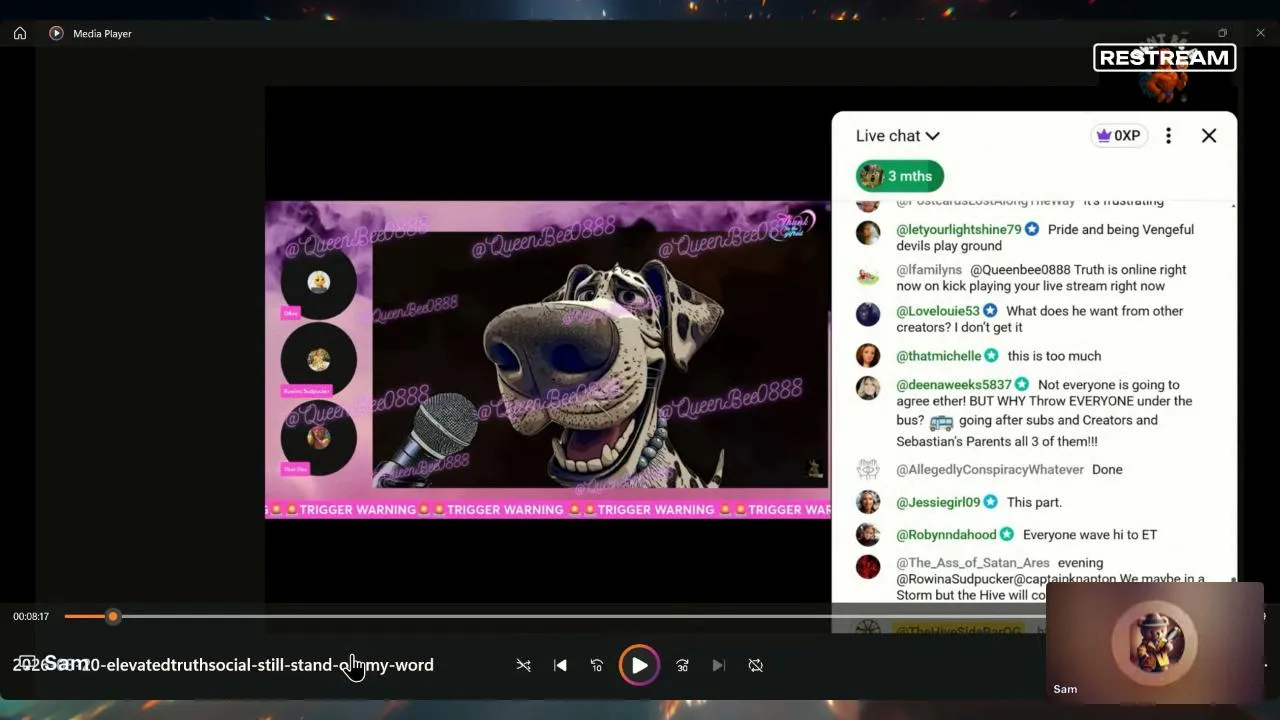This screenshot has height=720, width=1280.
Task: Click the Sam webcam thumbnail
Action: click(1155, 641)
